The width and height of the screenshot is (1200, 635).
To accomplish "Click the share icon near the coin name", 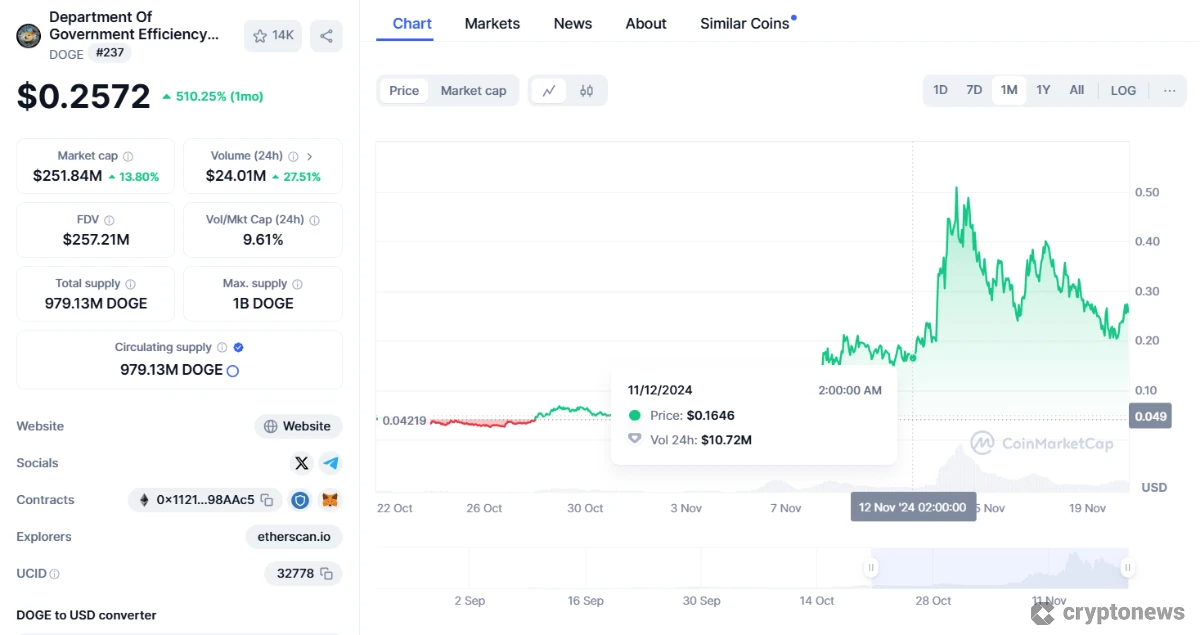I will (x=326, y=35).
